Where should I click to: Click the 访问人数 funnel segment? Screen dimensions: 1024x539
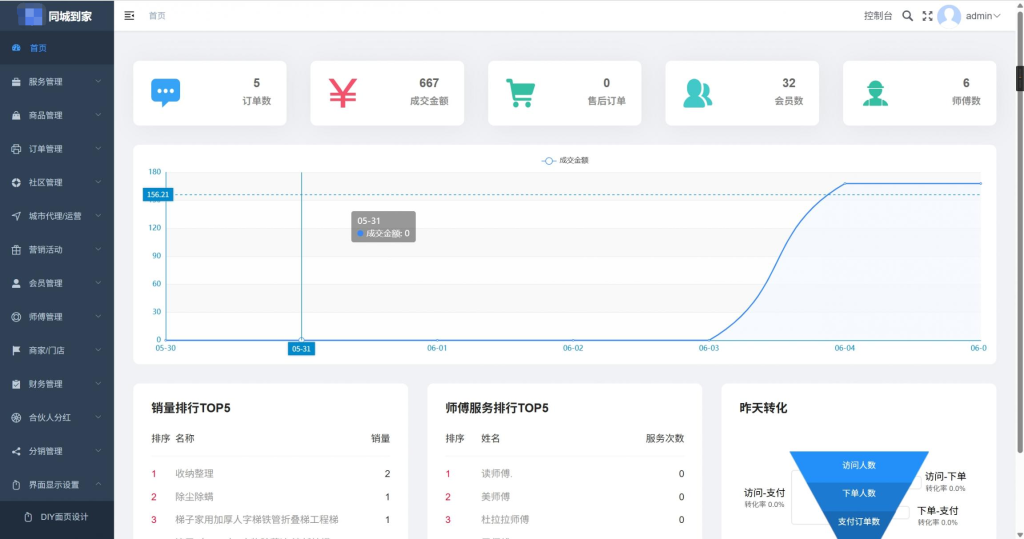coord(859,465)
